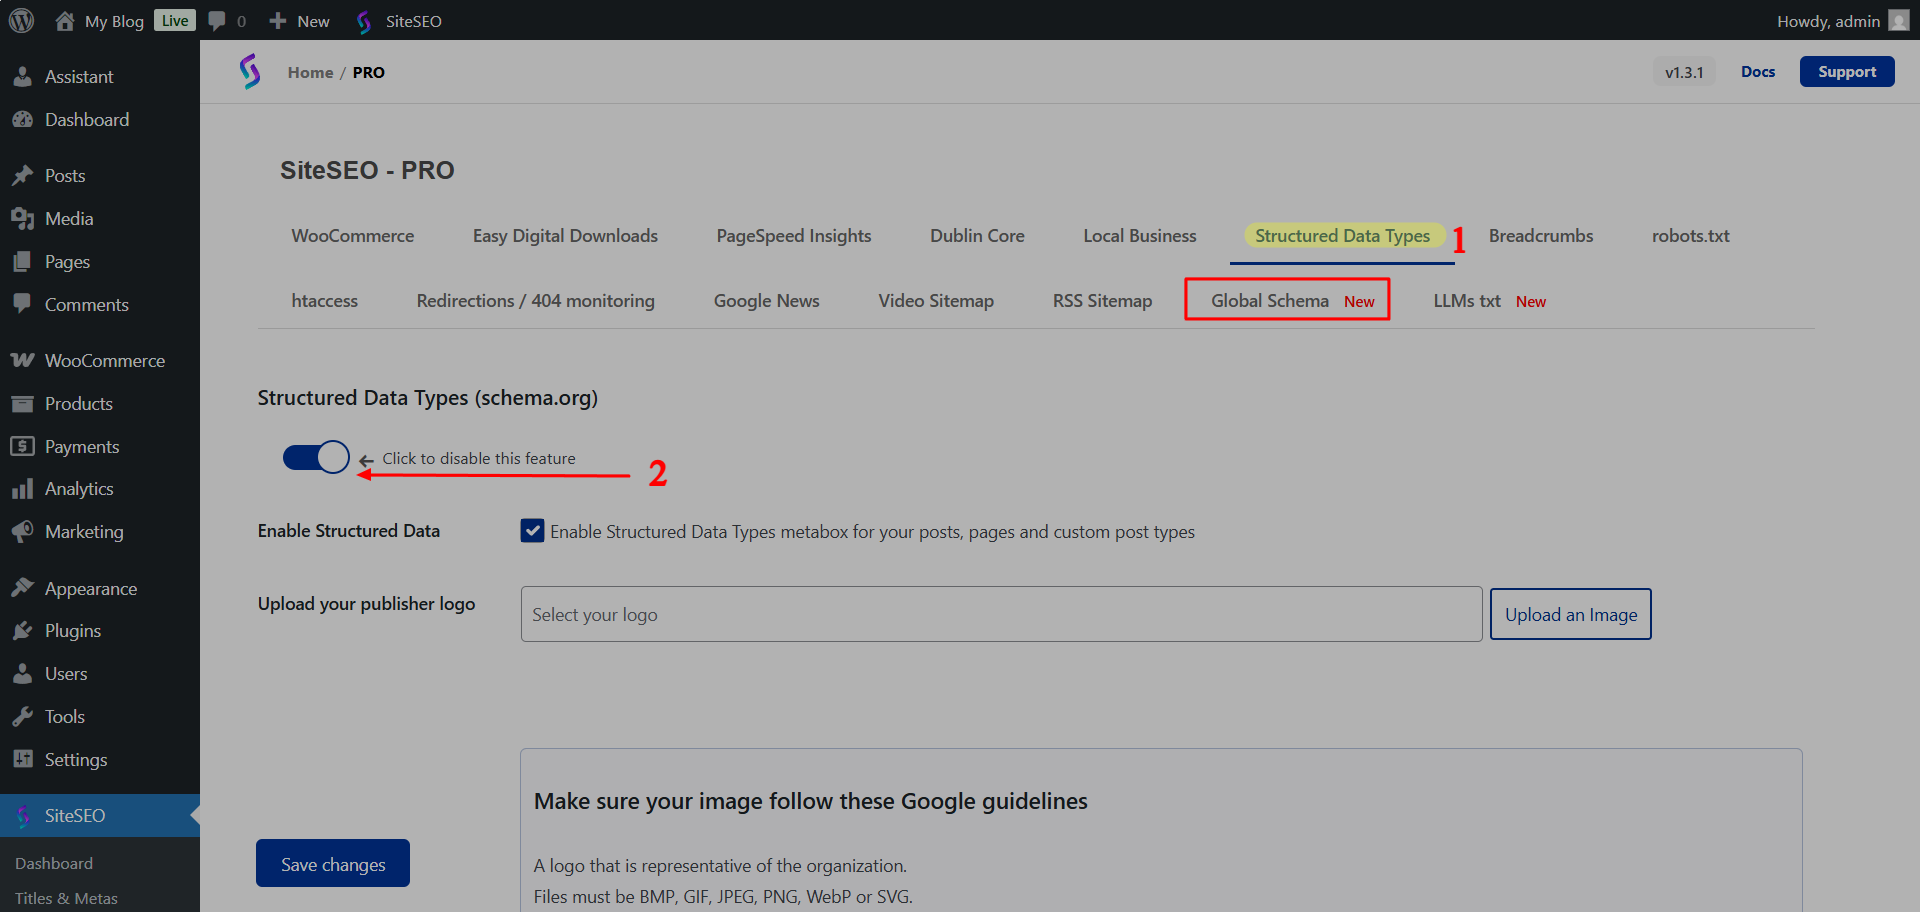
Task: Open Media library sidebar icon
Action: click(x=22, y=219)
